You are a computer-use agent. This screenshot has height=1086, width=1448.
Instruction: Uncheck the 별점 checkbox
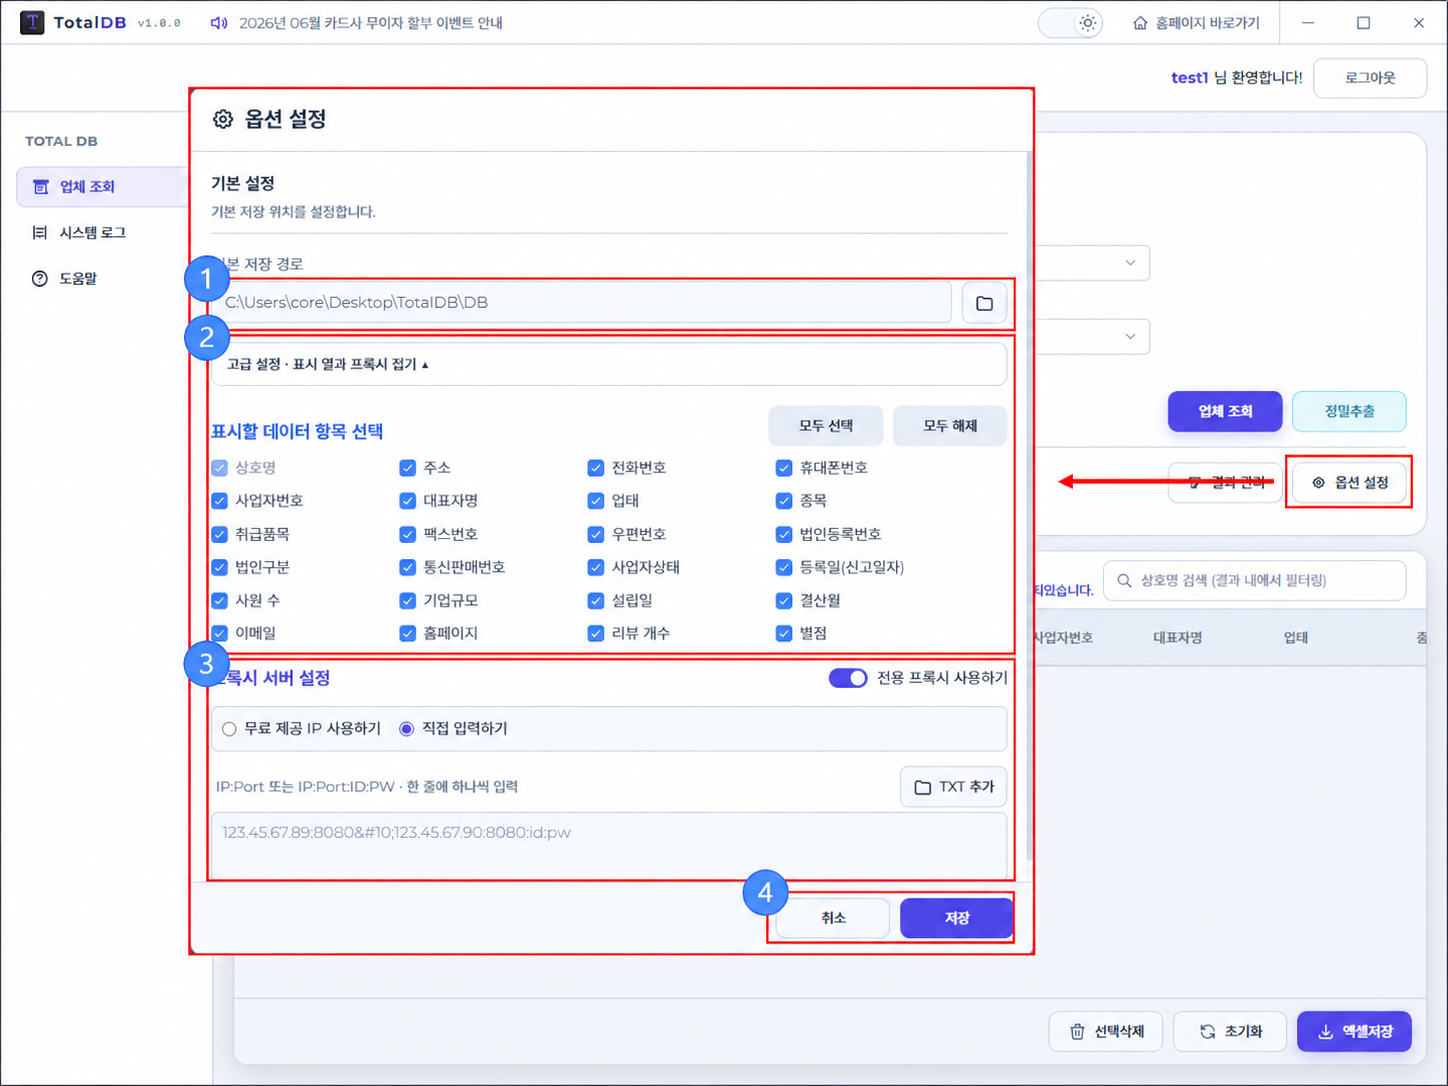784,633
